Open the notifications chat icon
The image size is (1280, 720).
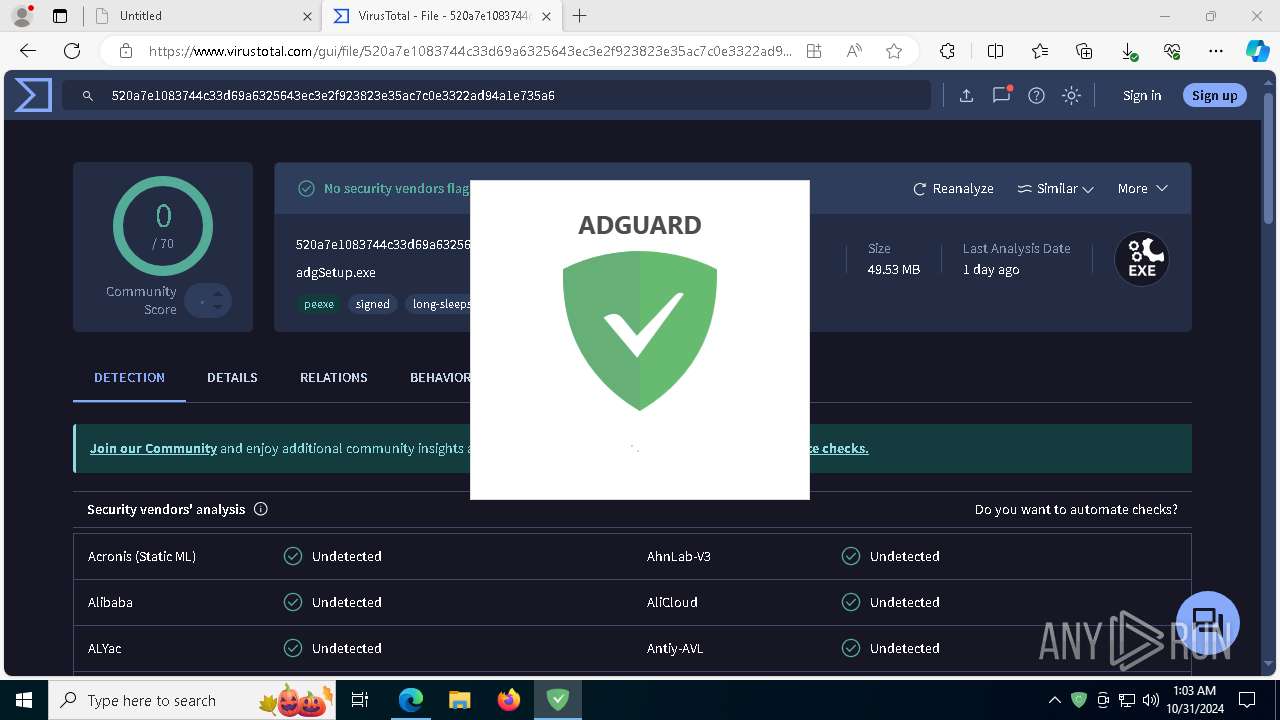tap(1001, 95)
